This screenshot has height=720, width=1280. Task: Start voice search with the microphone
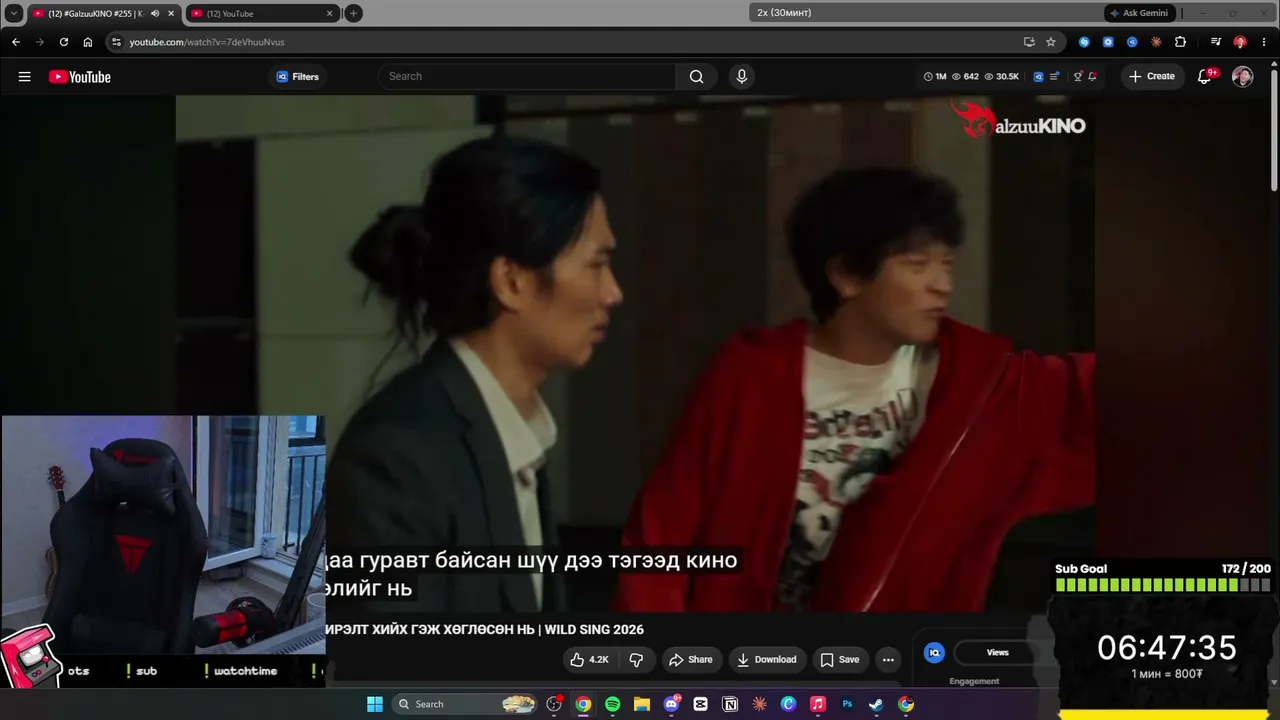coord(741,77)
